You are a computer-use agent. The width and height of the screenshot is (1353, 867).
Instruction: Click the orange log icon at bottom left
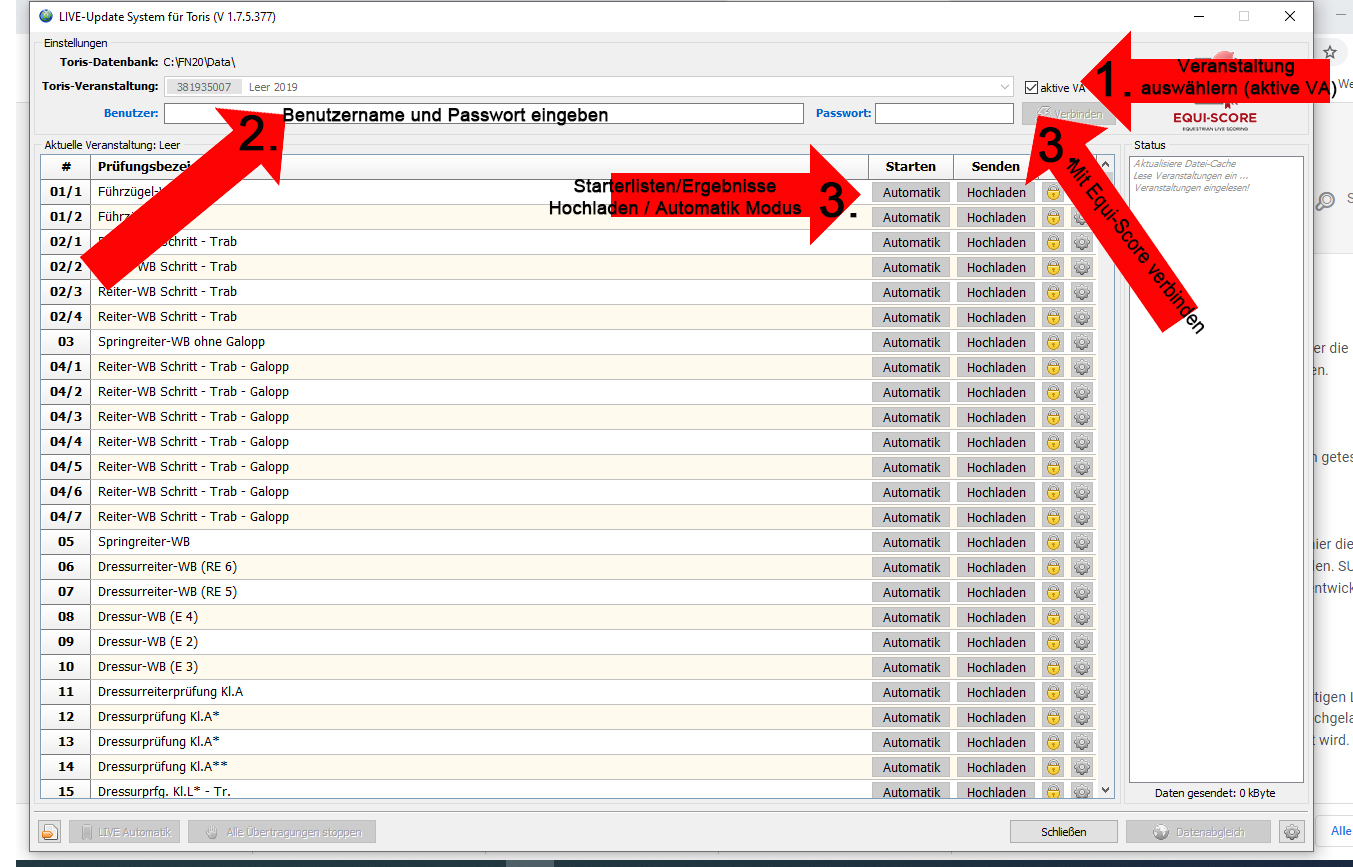point(50,832)
